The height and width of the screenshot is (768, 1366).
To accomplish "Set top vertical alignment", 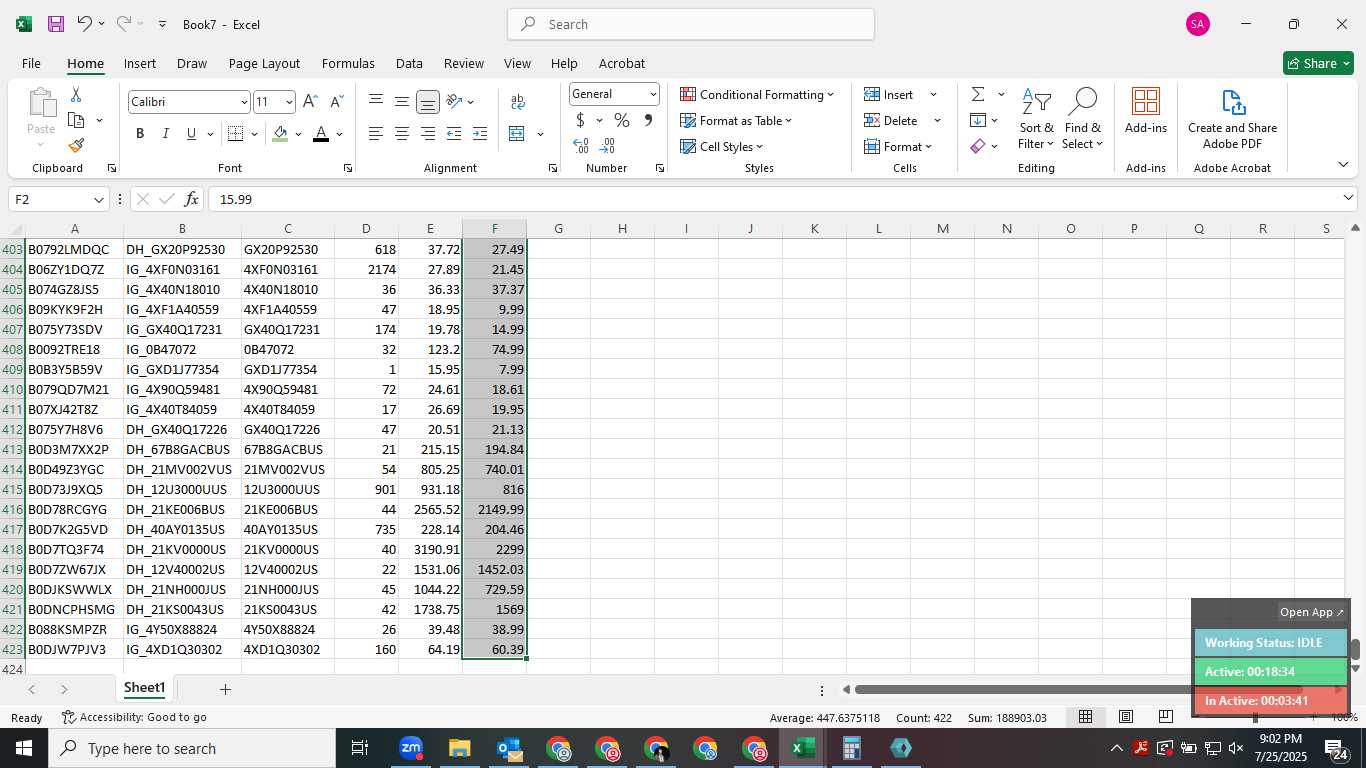I will [376, 102].
